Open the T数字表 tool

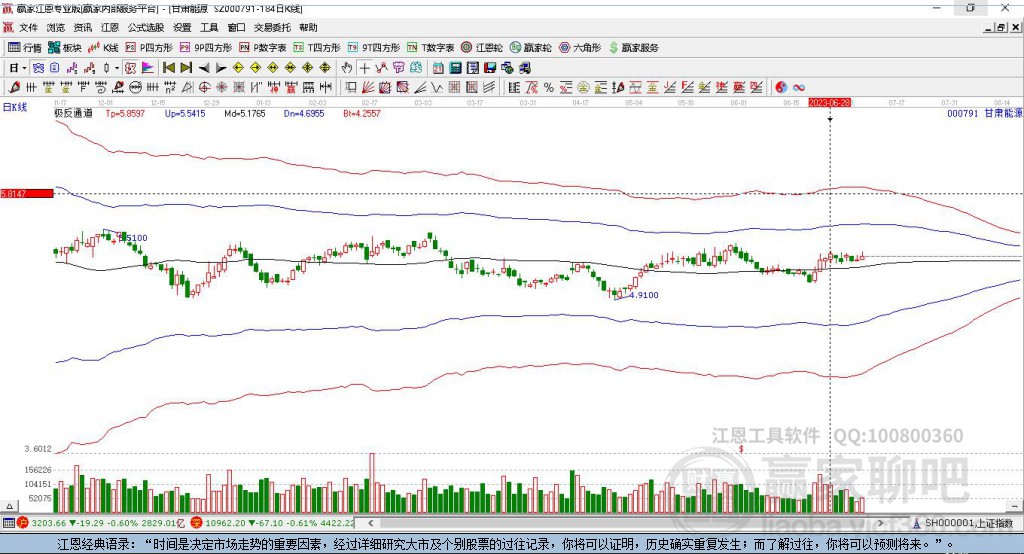tap(430, 48)
